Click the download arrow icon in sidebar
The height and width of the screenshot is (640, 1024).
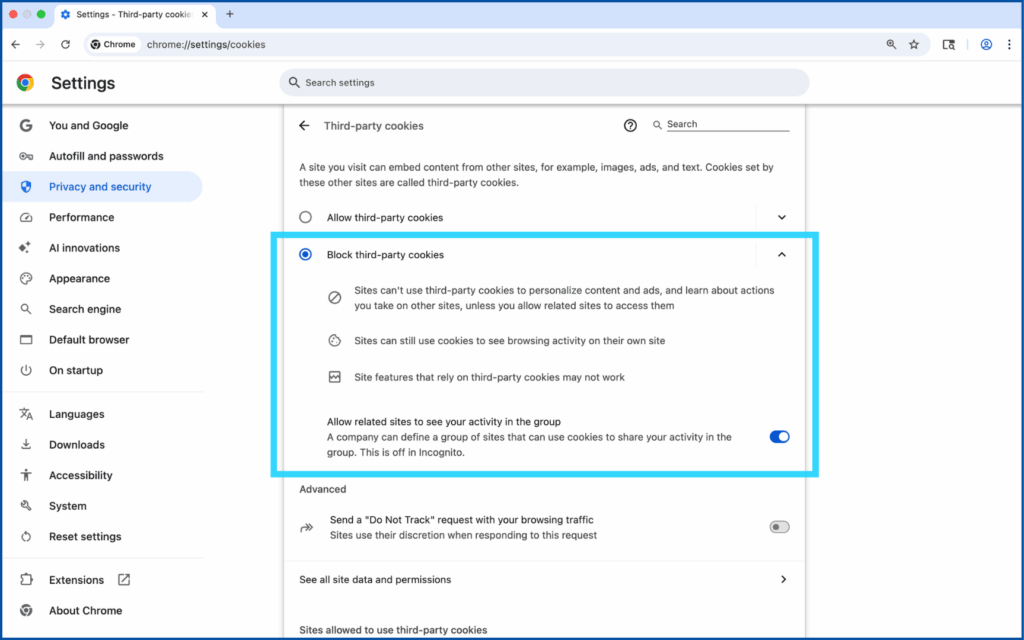[25, 445]
